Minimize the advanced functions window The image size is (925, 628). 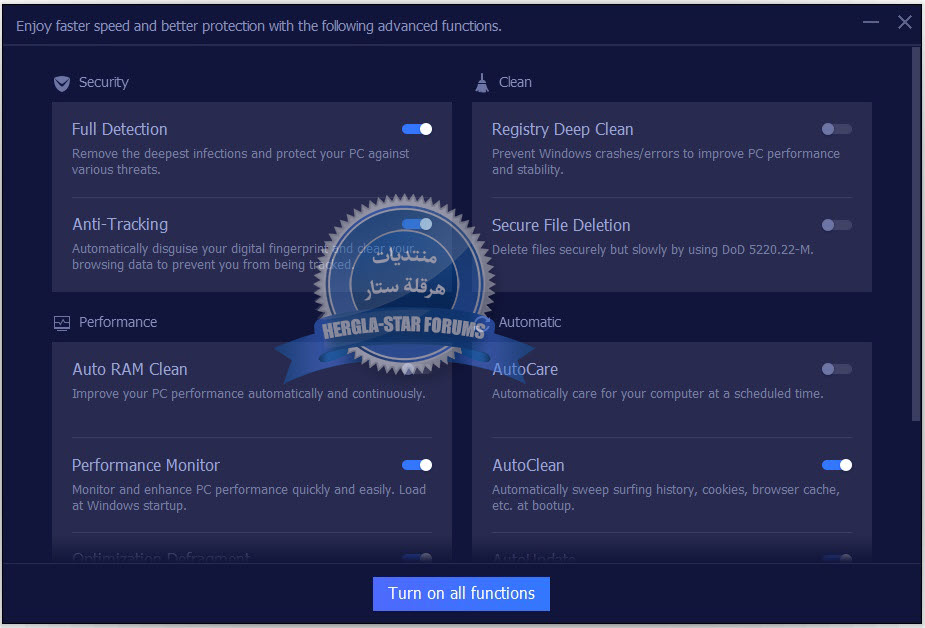coord(871,22)
